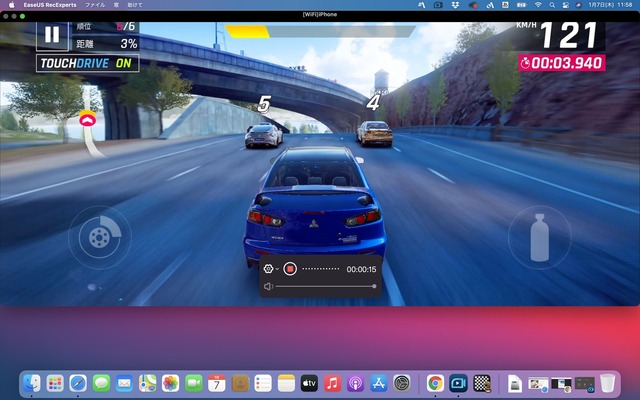Open the 助けて menu
The image size is (640, 400).
[135, 5]
